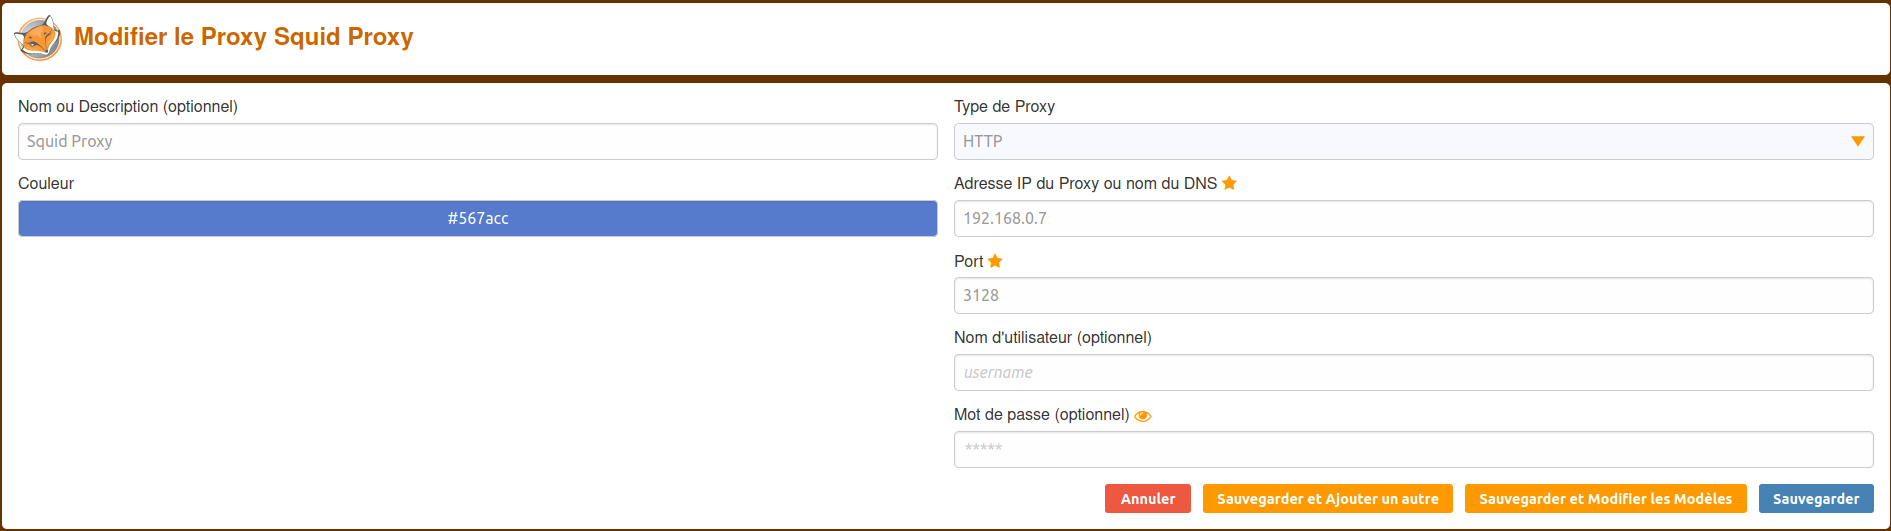The image size is (1891, 531).
Task: Open the color picker showing #567acc
Action: pyautogui.click(x=477, y=219)
